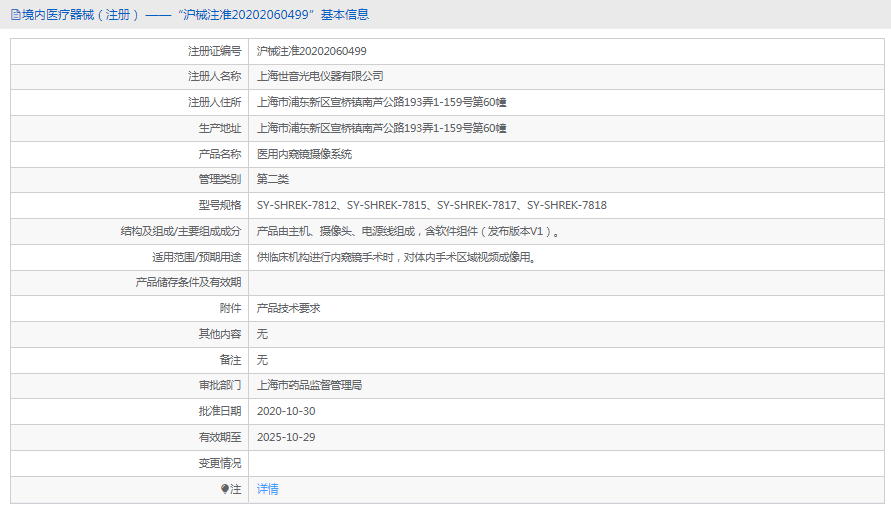Select the model list starting SY-SHREK-7812
Image resolution: width=891 pixels, height=509 pixels.
coord(432,205)
